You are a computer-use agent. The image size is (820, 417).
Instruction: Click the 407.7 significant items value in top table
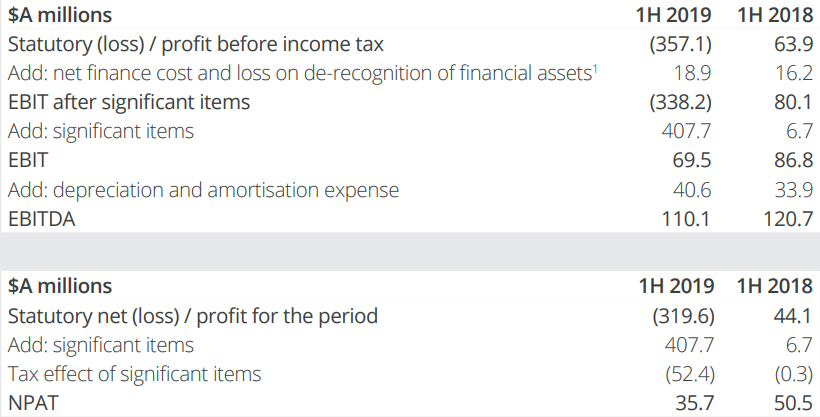point(687,131)
